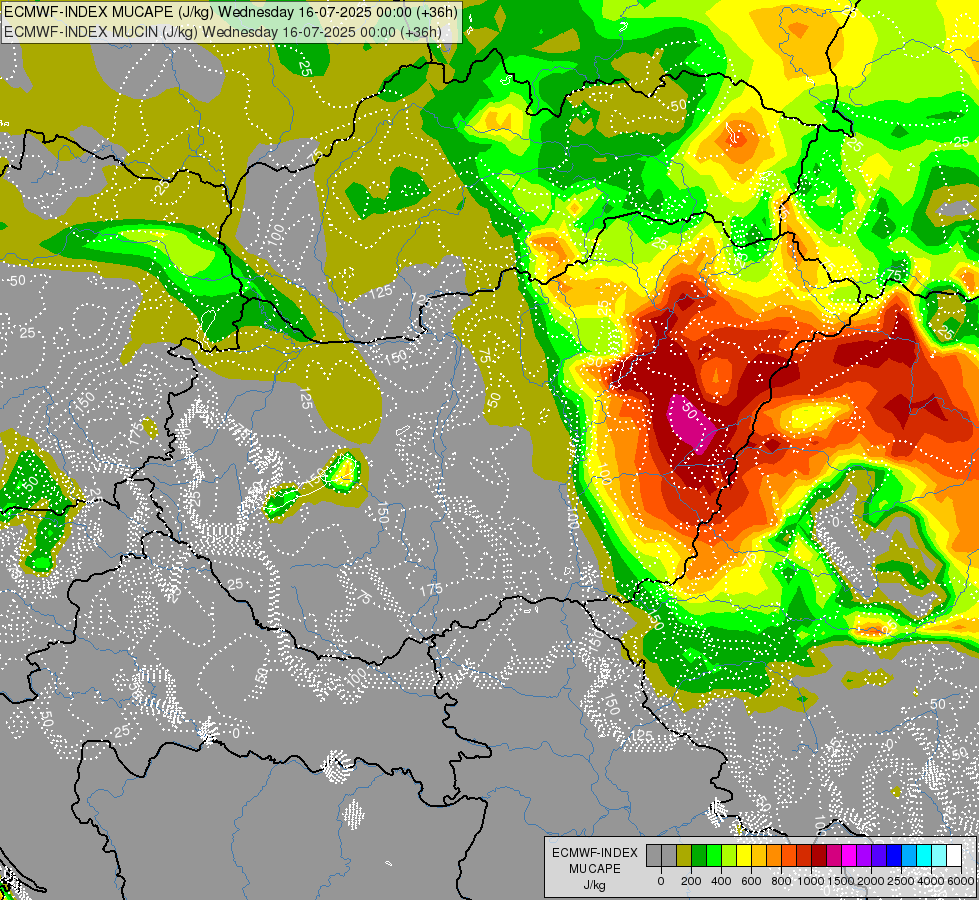This screenshot has width=979, height=900.
Task: Pick the azure swatch after the 2500 tick
Action: coord(909,856)
